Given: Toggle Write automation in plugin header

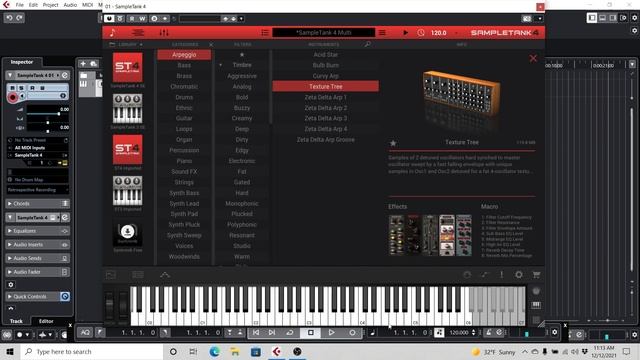Looking at the screenshot, I should point(142,18).
